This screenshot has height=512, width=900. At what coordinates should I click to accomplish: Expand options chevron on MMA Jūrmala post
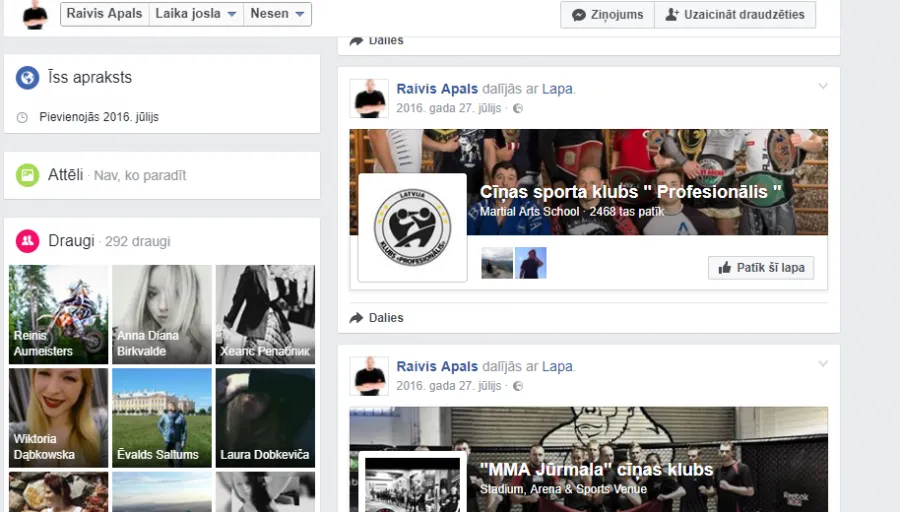pos(823,364)
